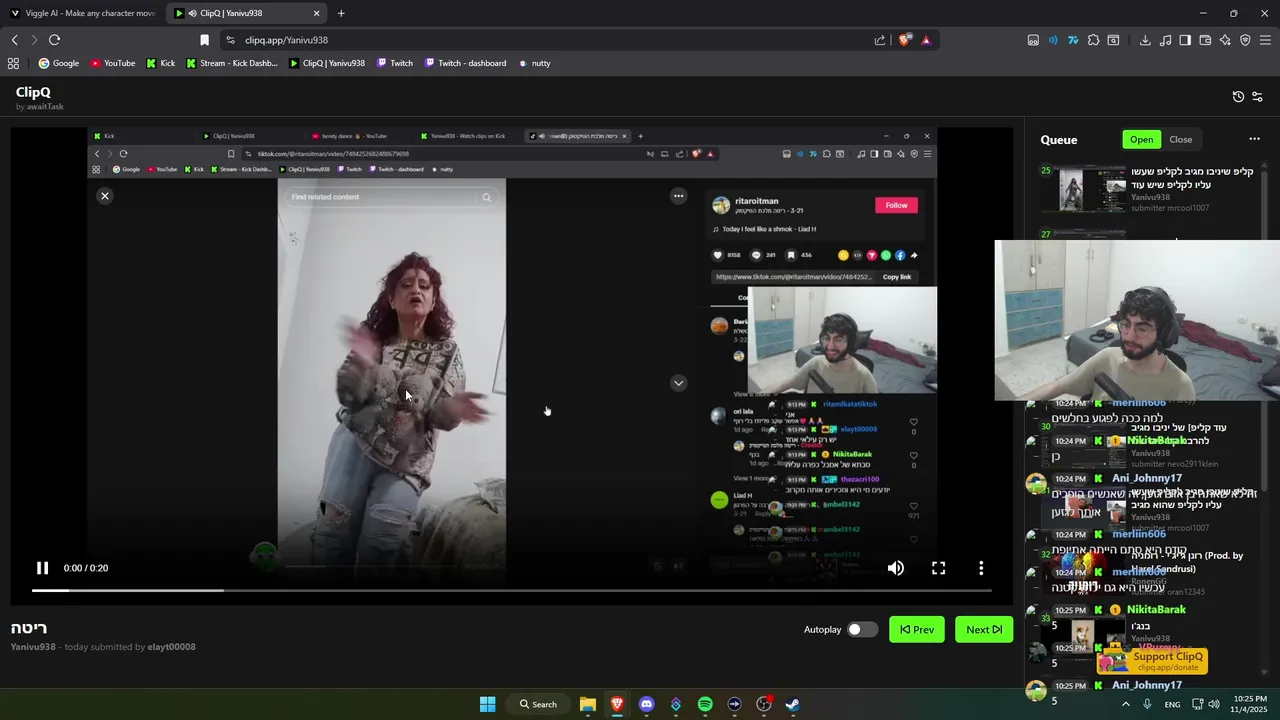Open the Stream - Kick Dashboard bookmark
The height and width of the screenshot is (720, 1280).
click(x=231, y=63)
